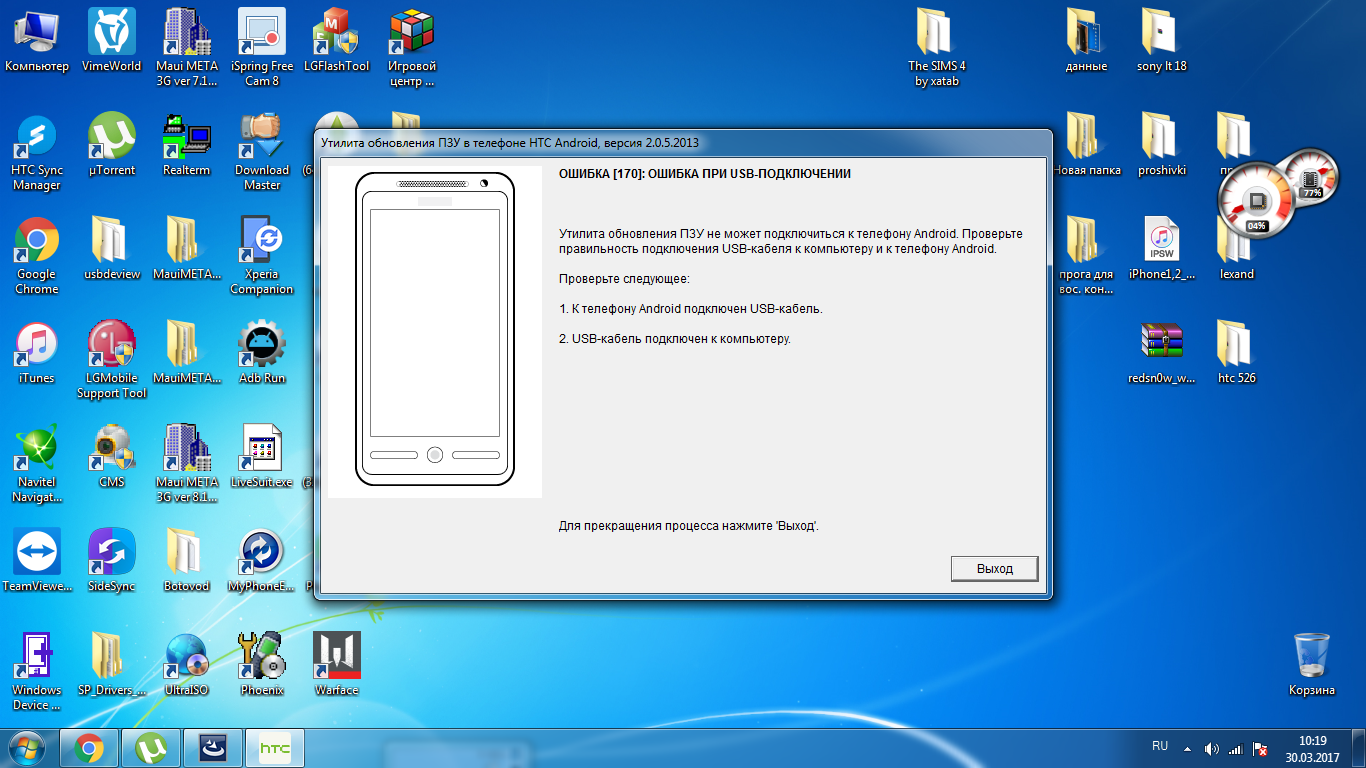Select the TeamViewer desktop shortcut
Viewport: 1366px width, 768px height.
pyautogui.click(x=37, y=561)
